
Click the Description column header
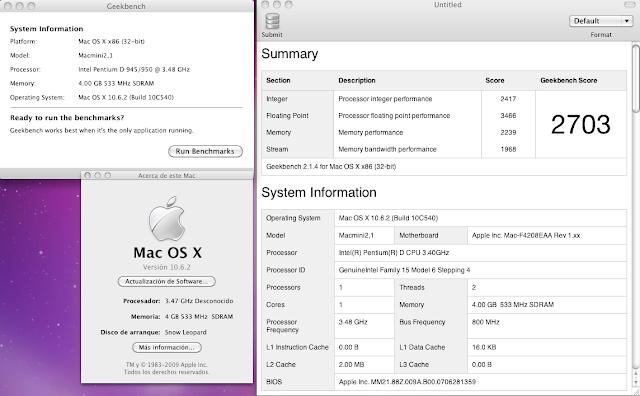(357, 80)
